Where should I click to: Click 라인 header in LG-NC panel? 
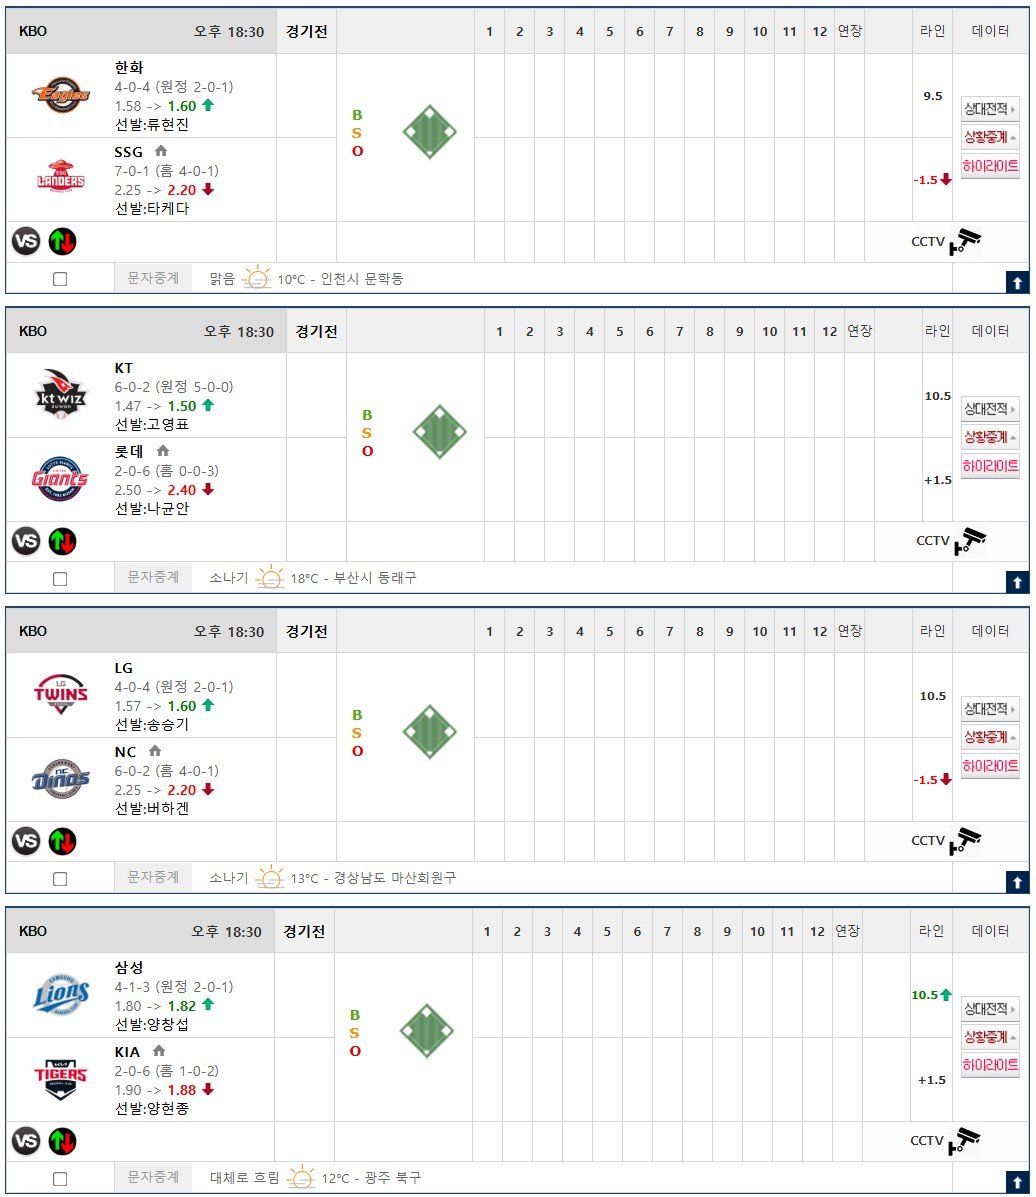[x=932, y=631]
